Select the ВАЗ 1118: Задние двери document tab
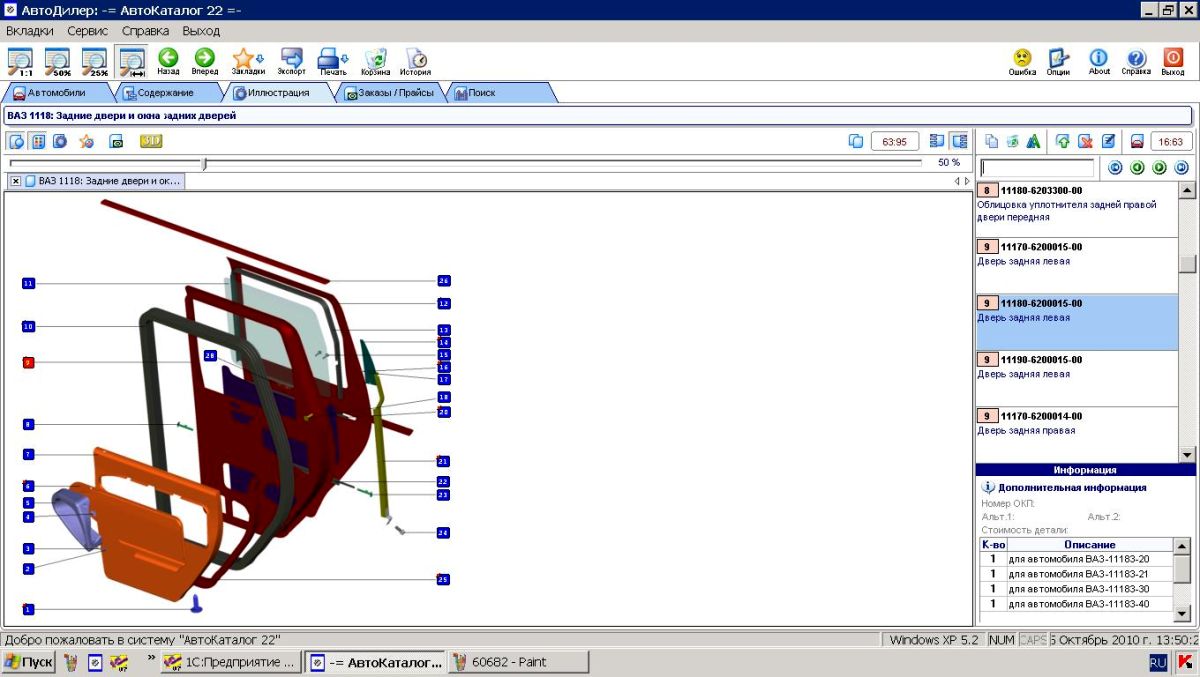This screenshot has width=1200, height=677. (x=104, y=181)
